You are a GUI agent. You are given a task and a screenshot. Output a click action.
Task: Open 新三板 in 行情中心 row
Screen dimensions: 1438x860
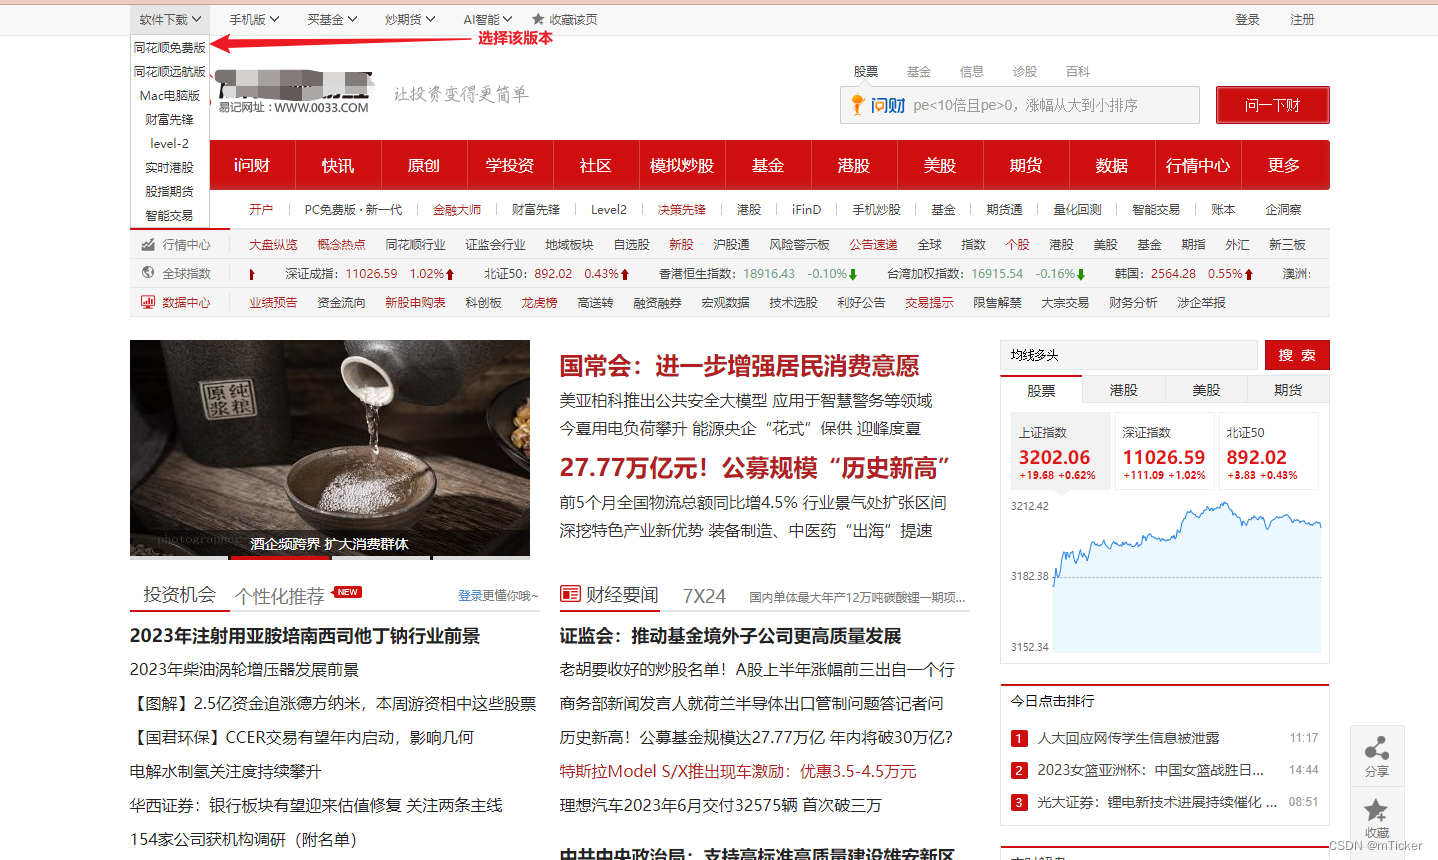click(1287, 244)
